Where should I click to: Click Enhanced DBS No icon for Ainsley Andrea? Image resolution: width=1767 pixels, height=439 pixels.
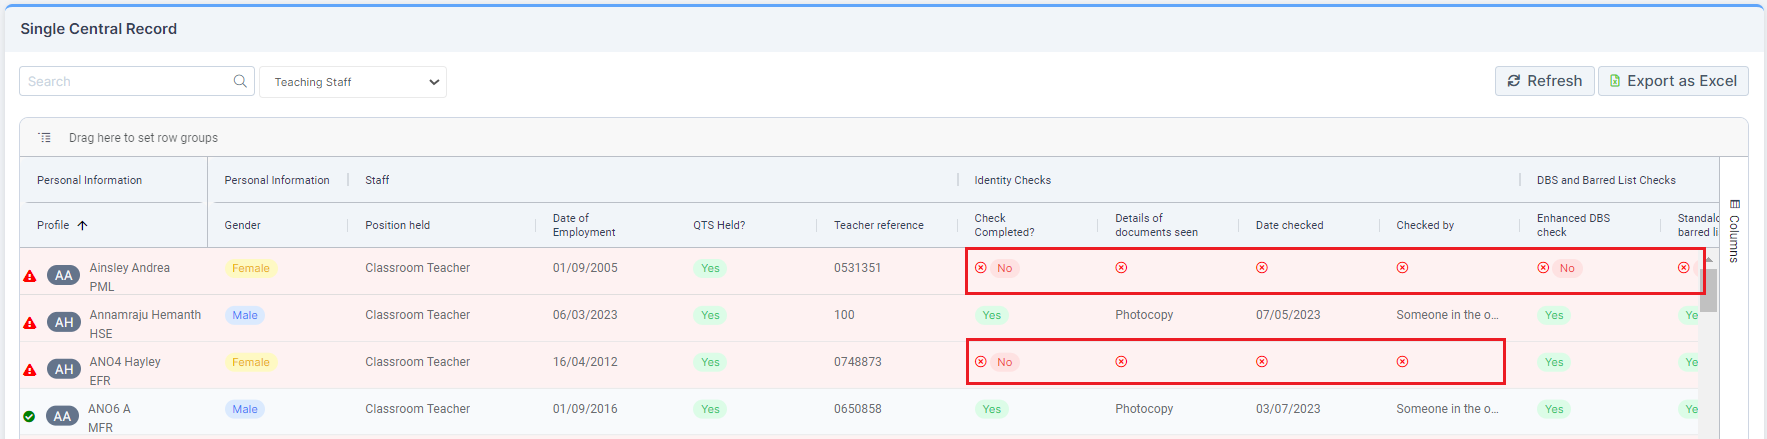tap(1543, 268)
